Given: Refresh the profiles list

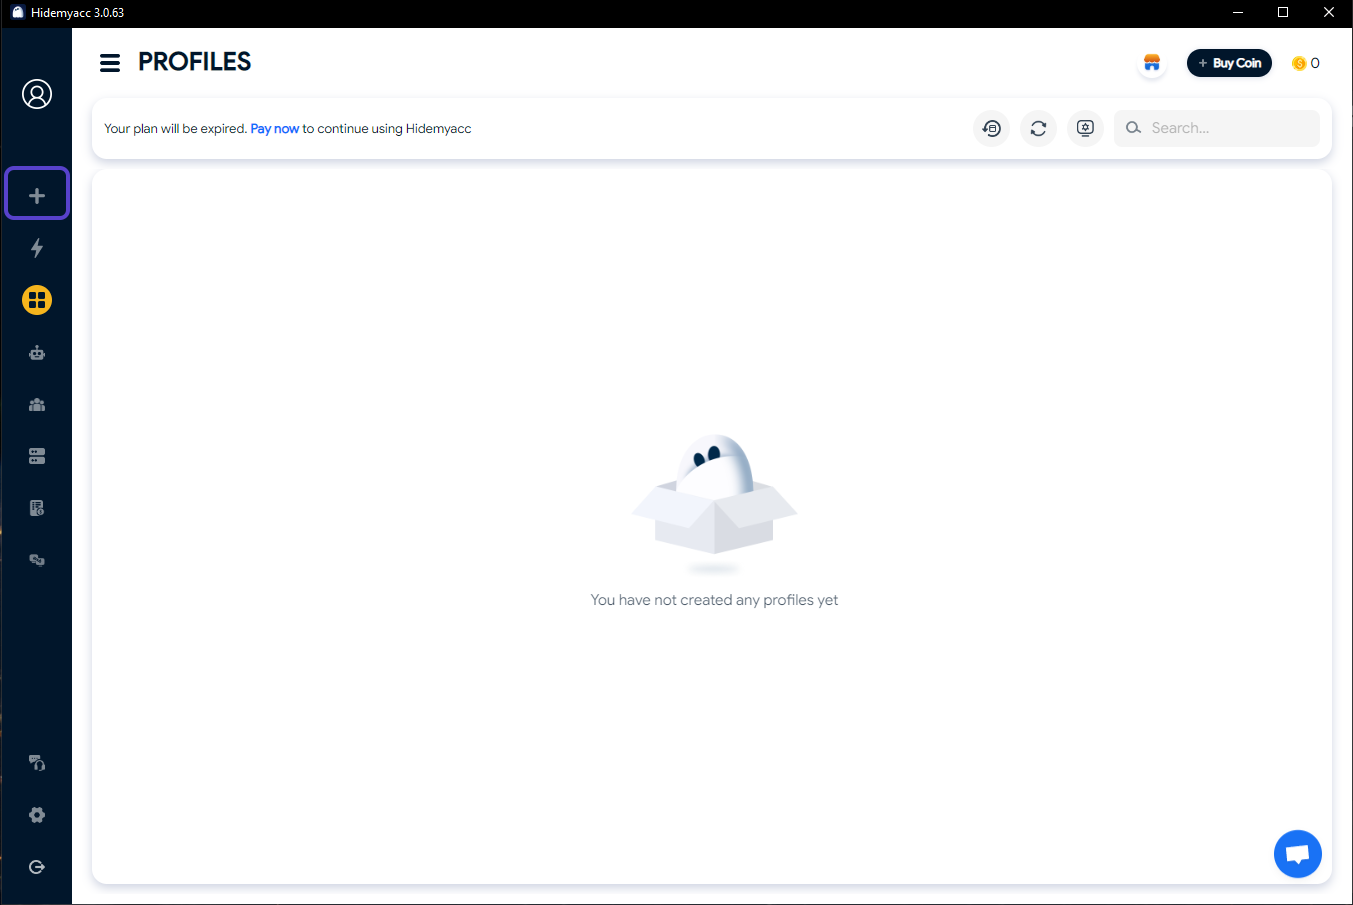Looking at the screenshot, I should click(1038, 128).
